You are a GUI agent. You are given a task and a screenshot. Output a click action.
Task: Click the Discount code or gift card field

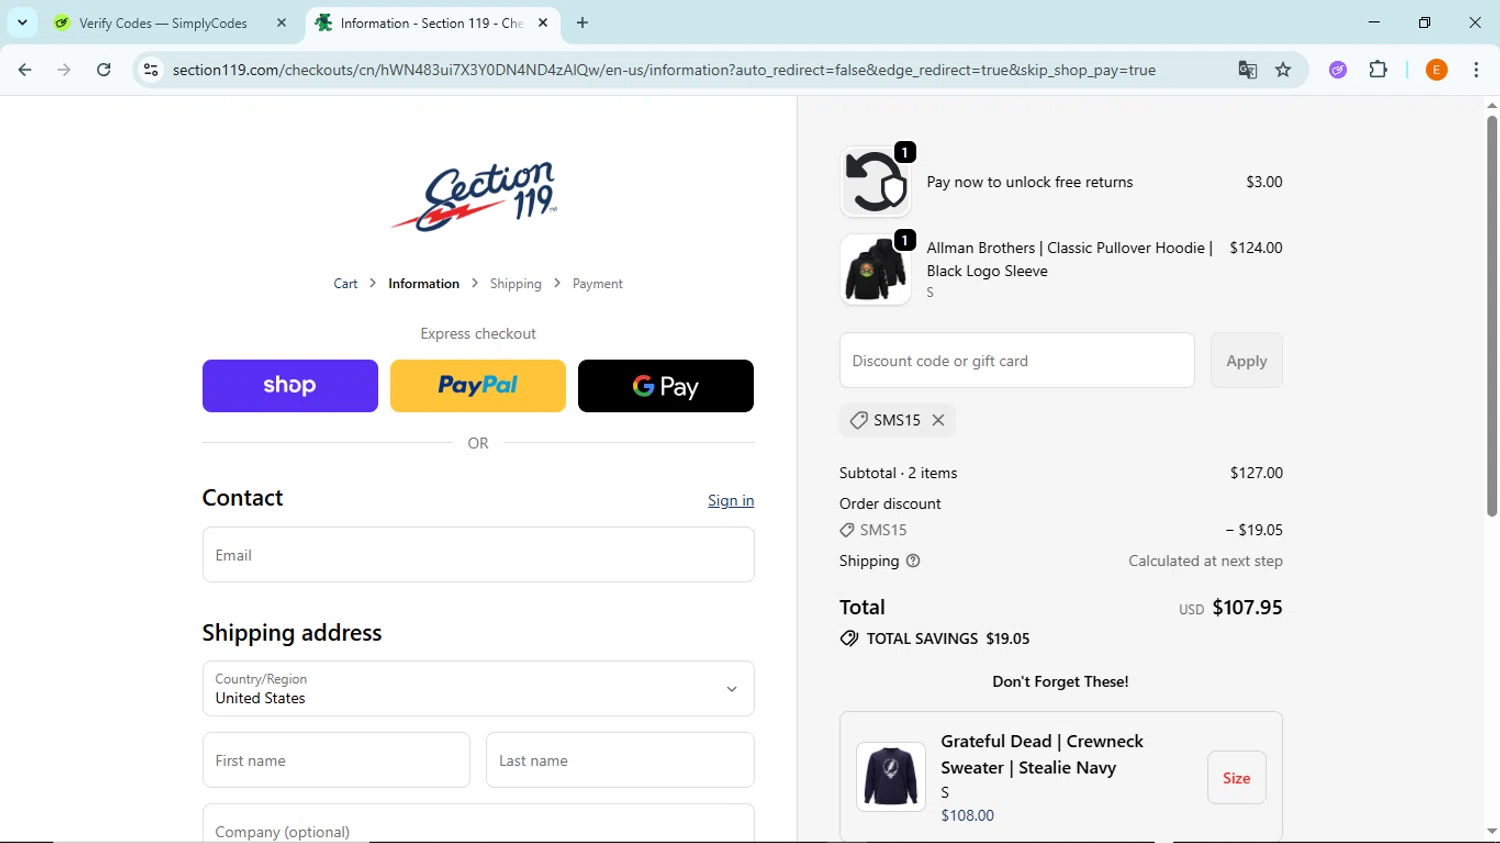pyautogui.click(x=1017, y=360)
